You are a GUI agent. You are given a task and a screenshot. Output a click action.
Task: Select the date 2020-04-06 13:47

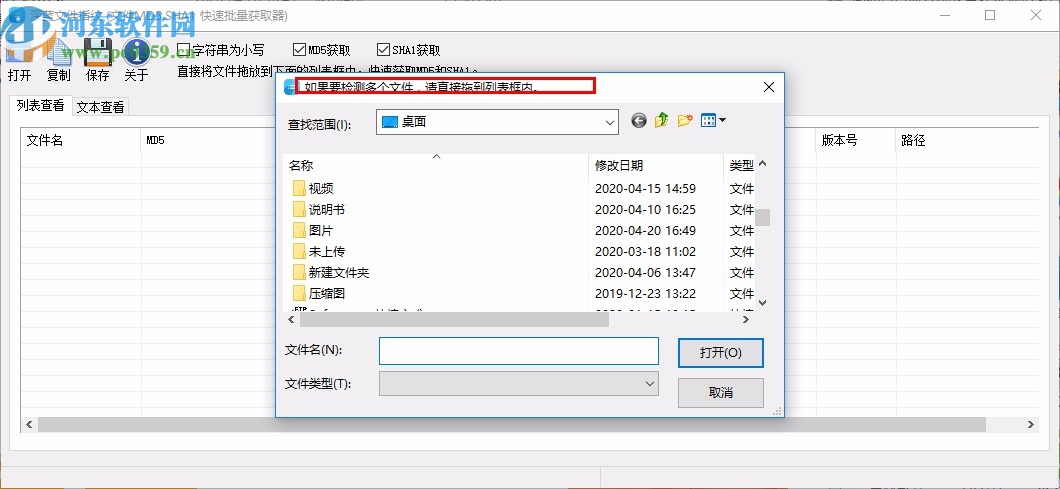click(x=645, y=273)
